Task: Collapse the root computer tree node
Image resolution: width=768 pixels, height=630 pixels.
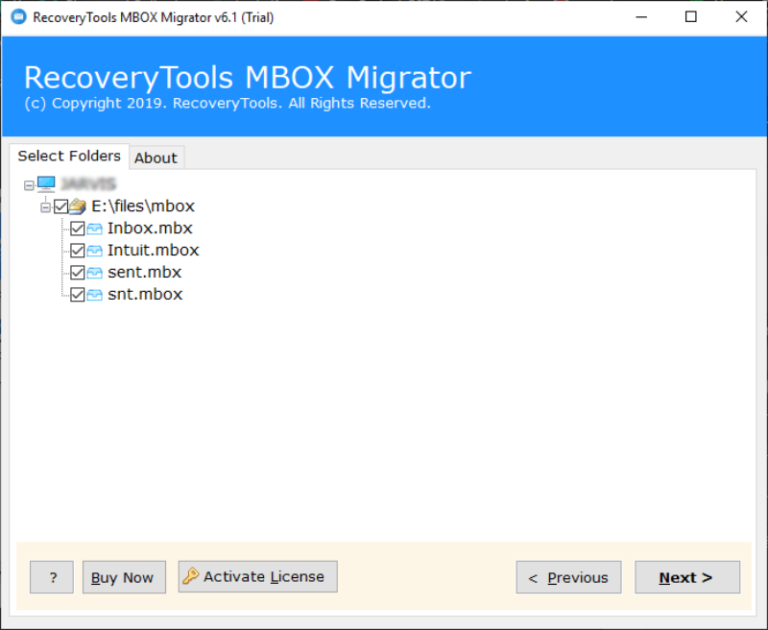Action: (29, 185)
